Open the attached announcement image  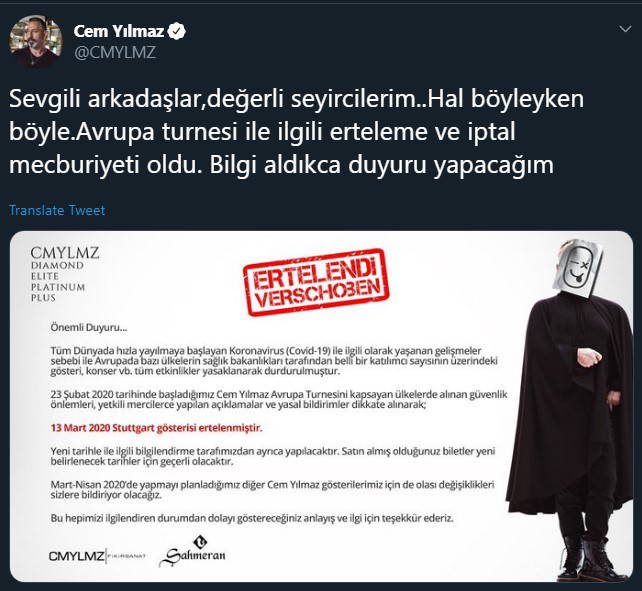[x=321, y=406]
